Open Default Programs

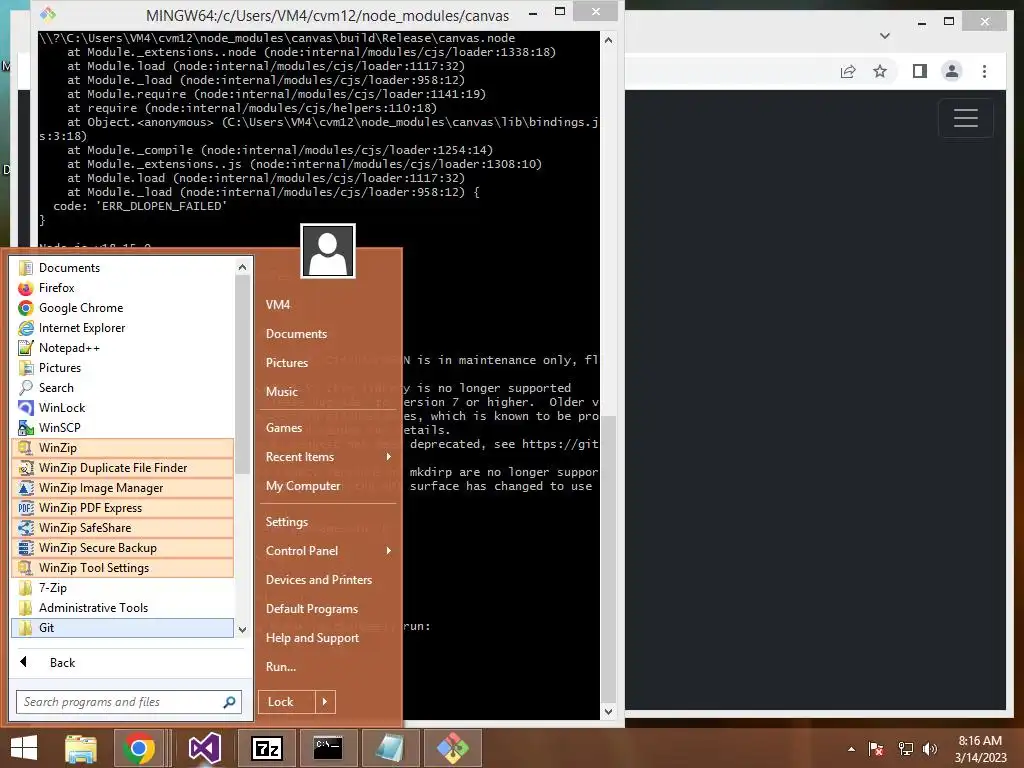pyautogui.click(x=312, y=609)
